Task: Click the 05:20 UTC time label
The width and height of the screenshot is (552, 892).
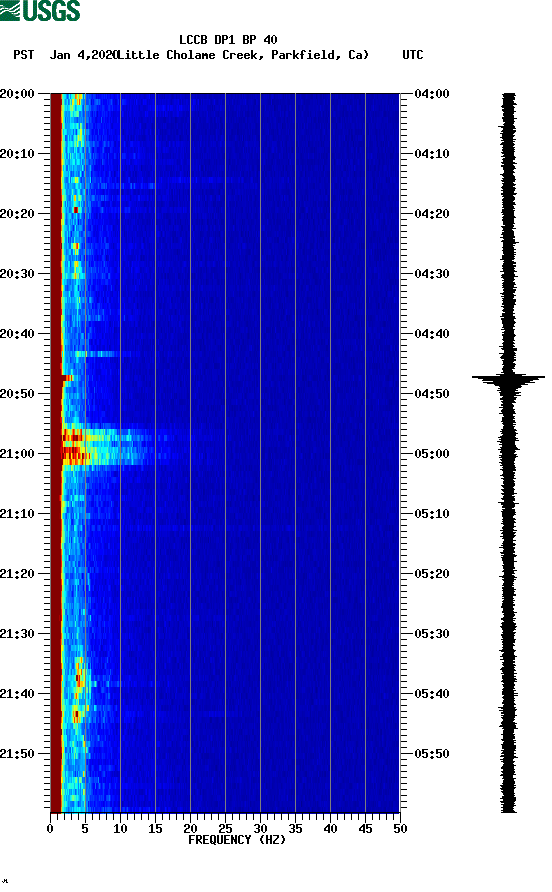Action: [432, 574]
